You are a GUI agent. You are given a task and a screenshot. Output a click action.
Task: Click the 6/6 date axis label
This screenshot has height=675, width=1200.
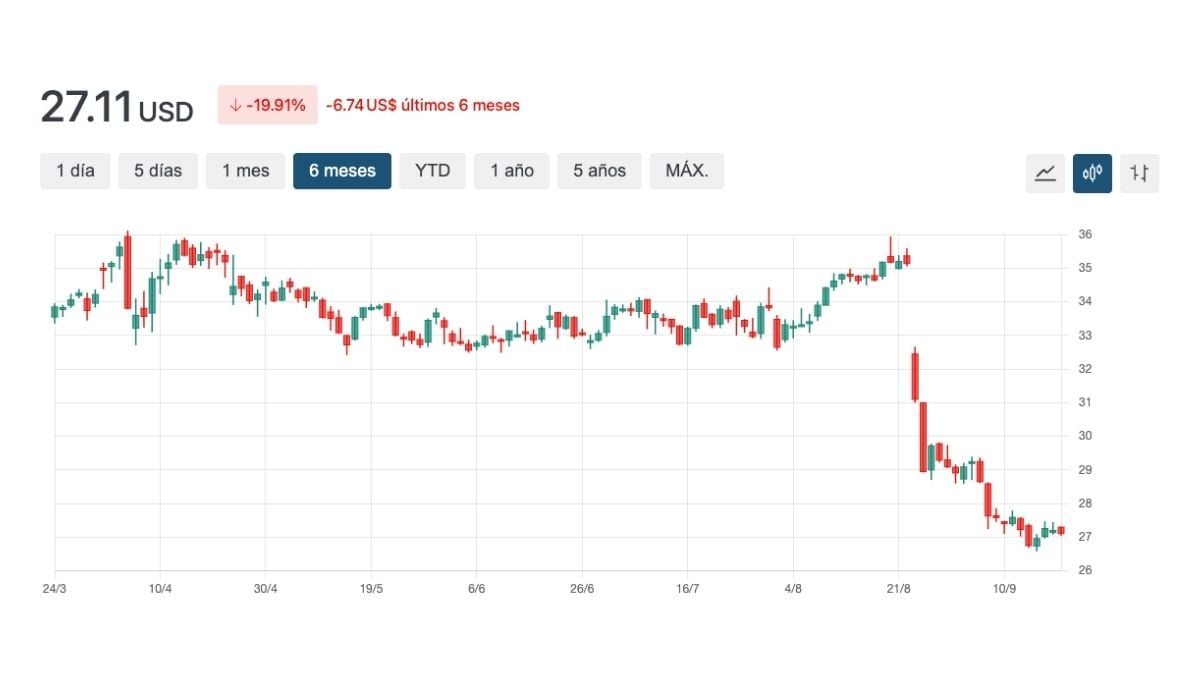tap(476, 588)
